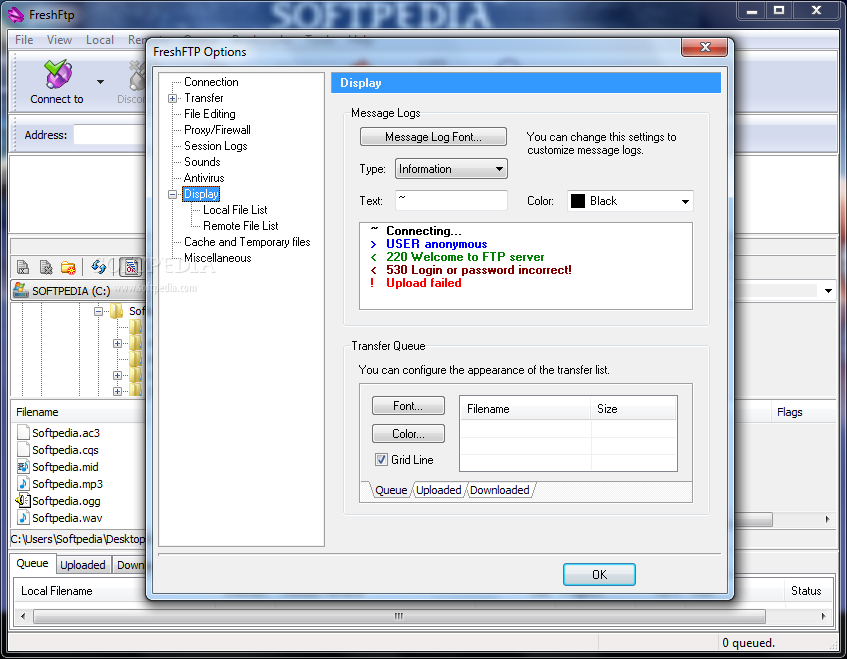Click the delete file icon in local toolbar

46,267
